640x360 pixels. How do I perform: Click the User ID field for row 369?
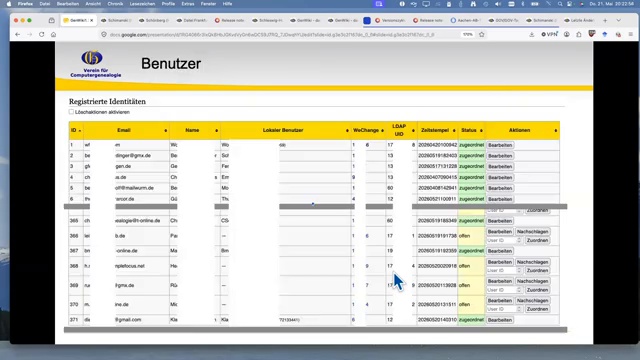(501, 290)
